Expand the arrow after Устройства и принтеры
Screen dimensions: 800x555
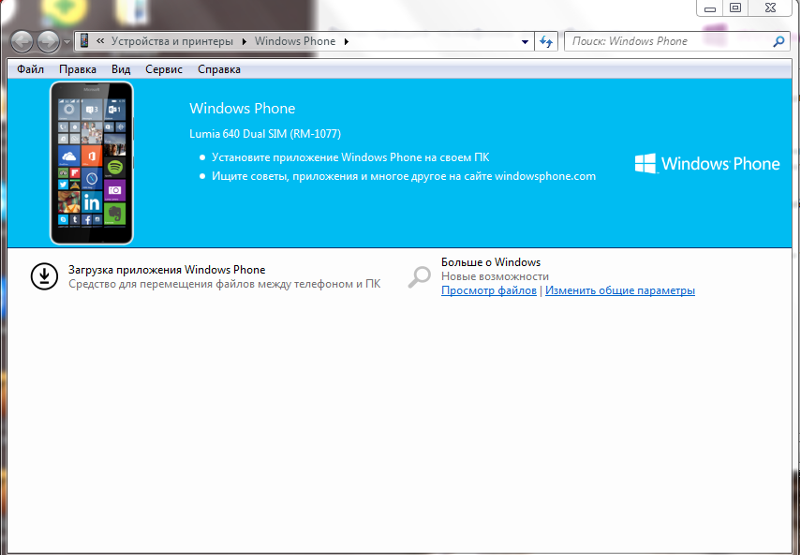click(243, 42)
